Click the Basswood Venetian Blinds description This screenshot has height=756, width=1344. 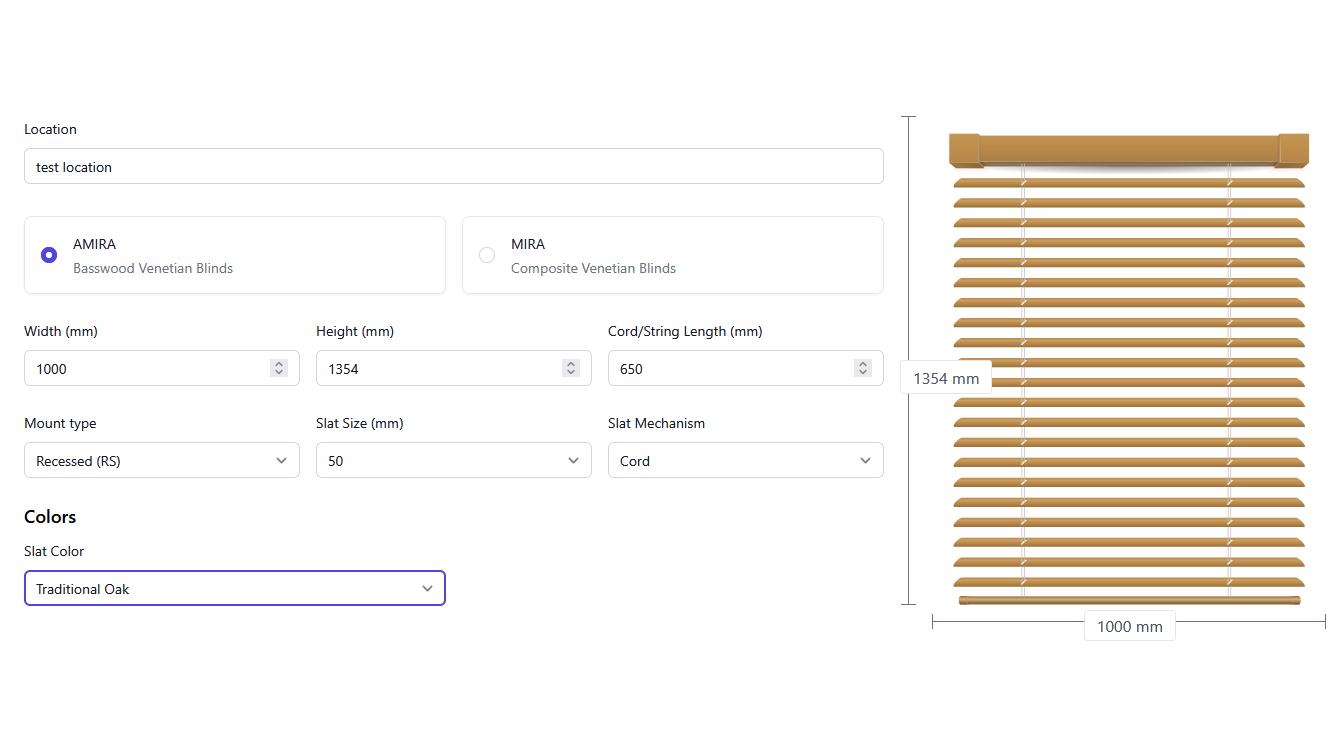[153, 268]
